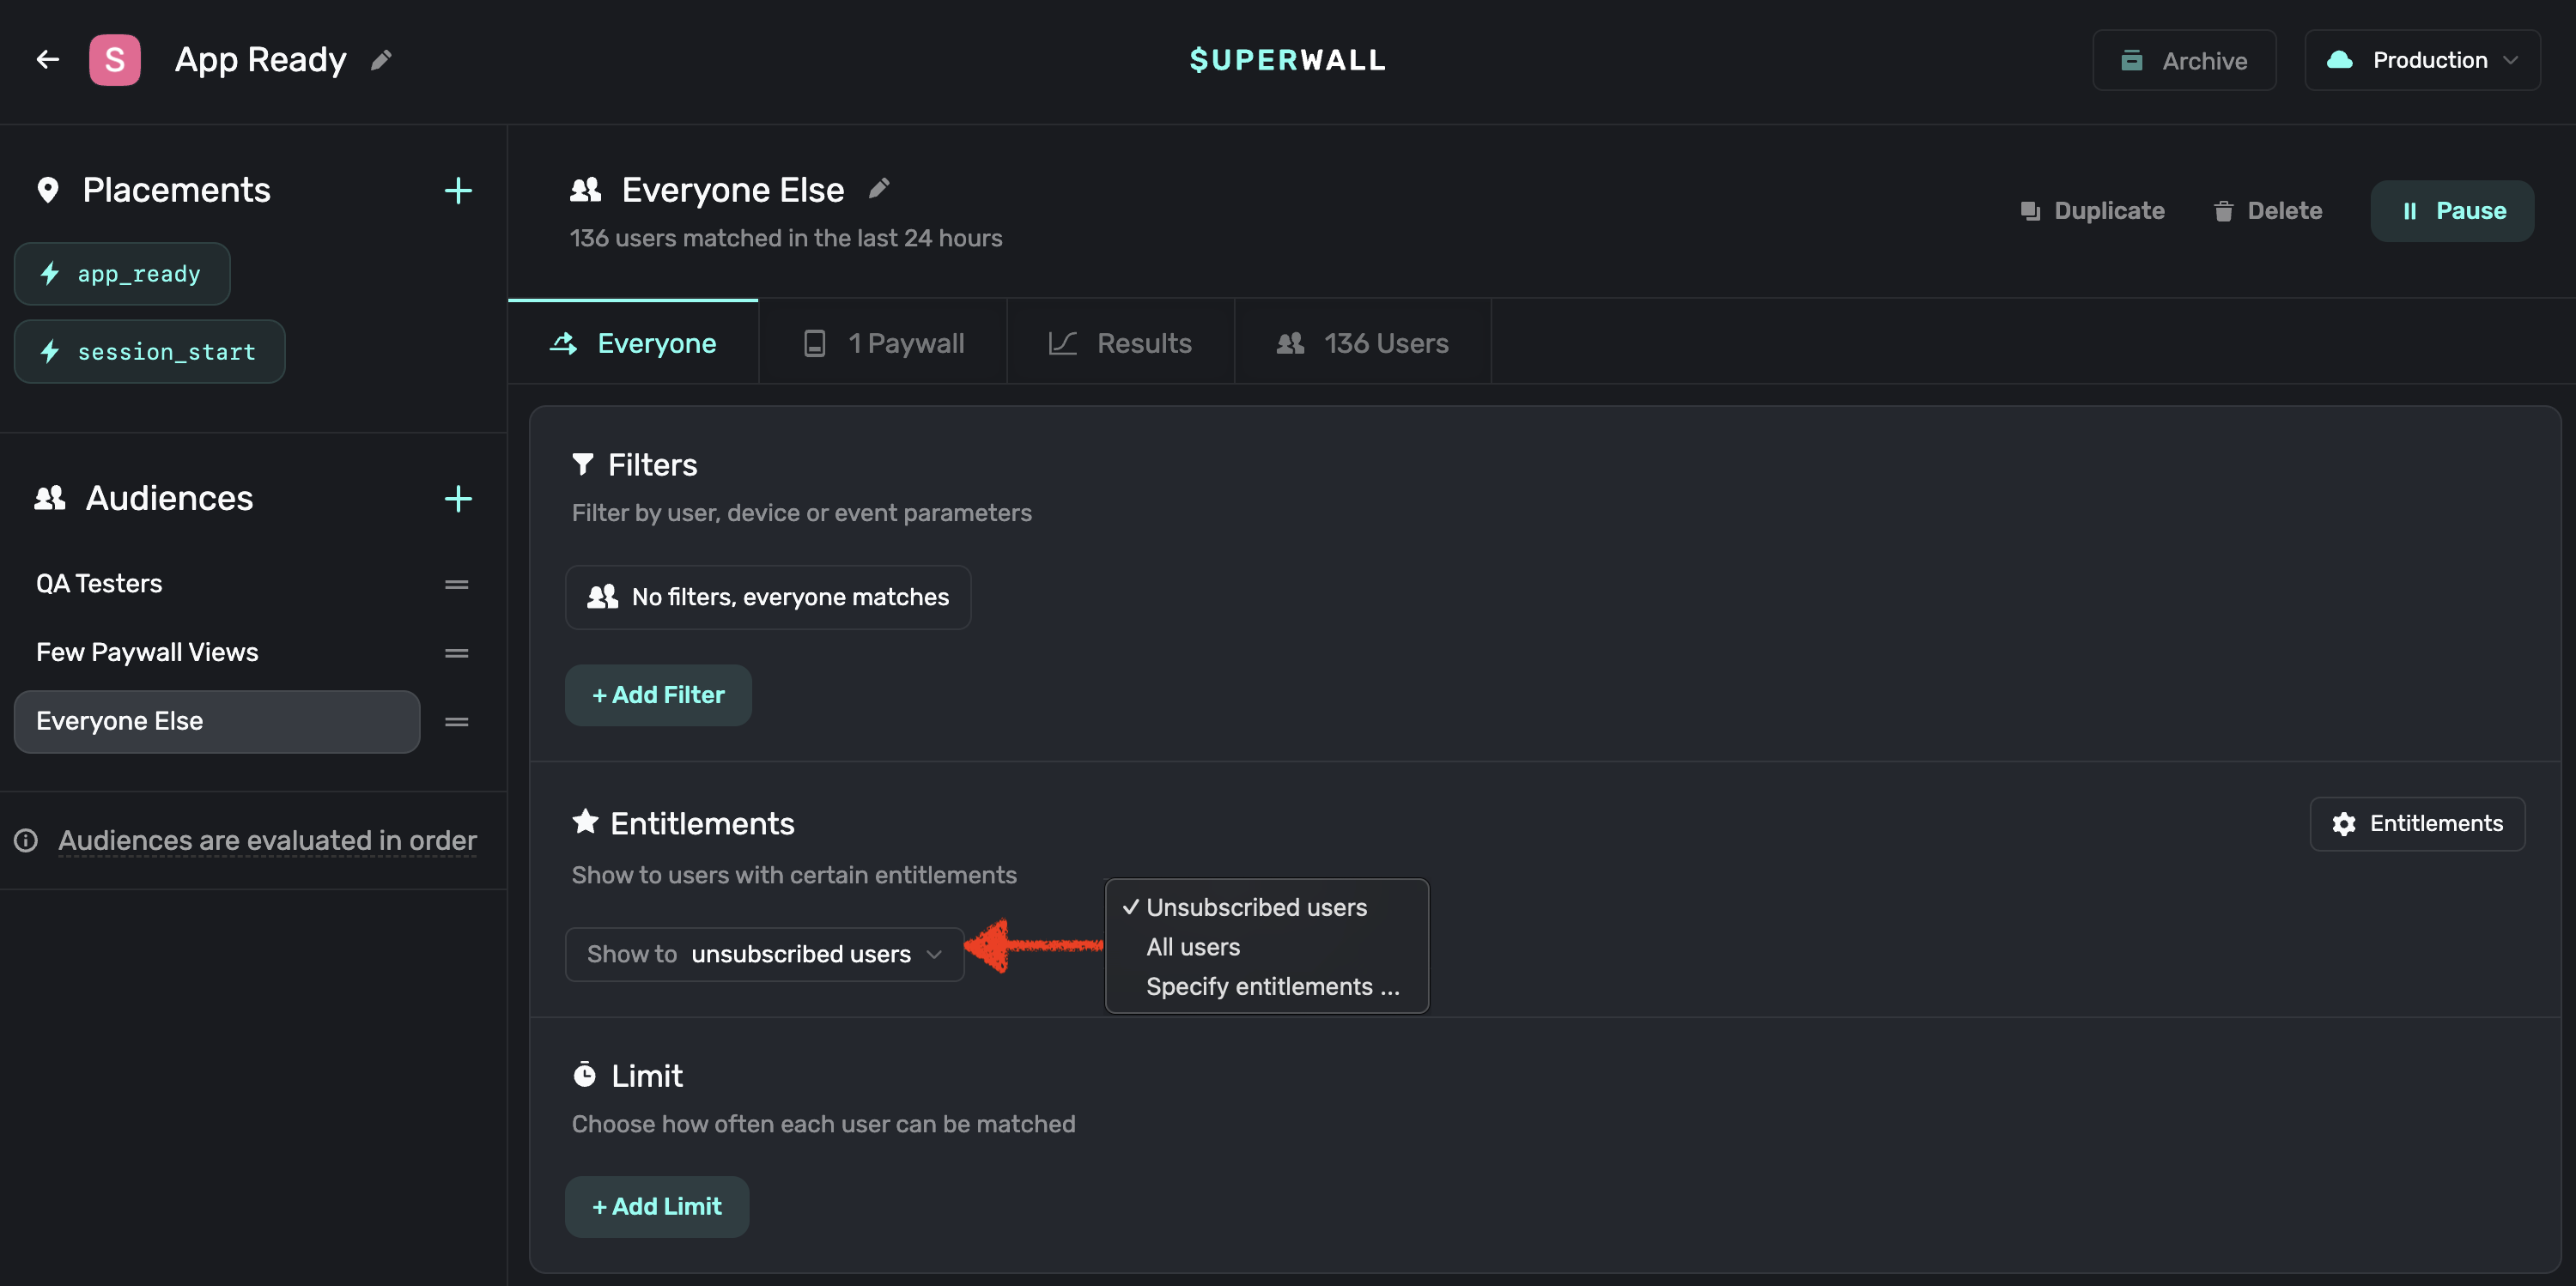This screenshot has height=1286, width=2576.
Task: Add a new audience with plus icon
Action: [458, 498]
